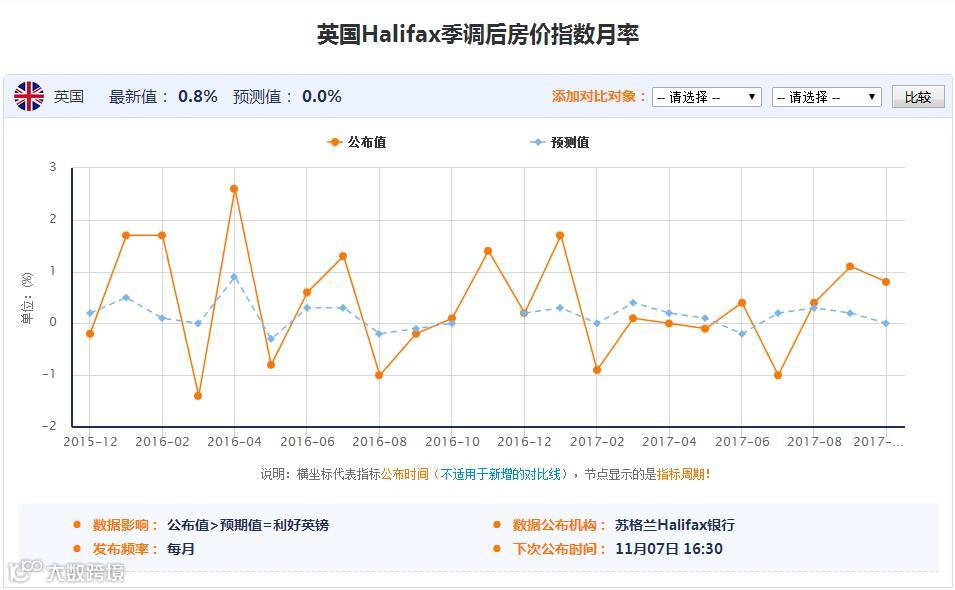Click the orange -1 point after 2017-06
955x590 pixels.
[x=778, y=375]
